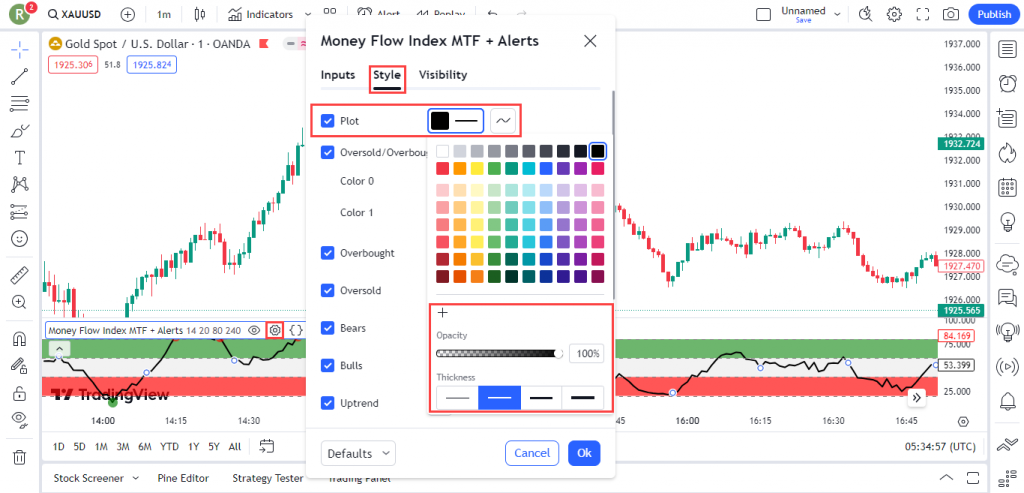The image size is (1024, 493).
Task: Click the compare add symbol plus icon
Action: 128,14
